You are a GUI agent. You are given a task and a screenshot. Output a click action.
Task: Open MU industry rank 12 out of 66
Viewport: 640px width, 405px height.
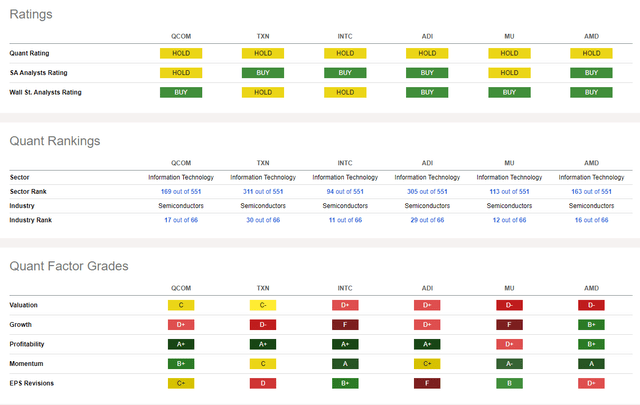[x=509, y=220]
